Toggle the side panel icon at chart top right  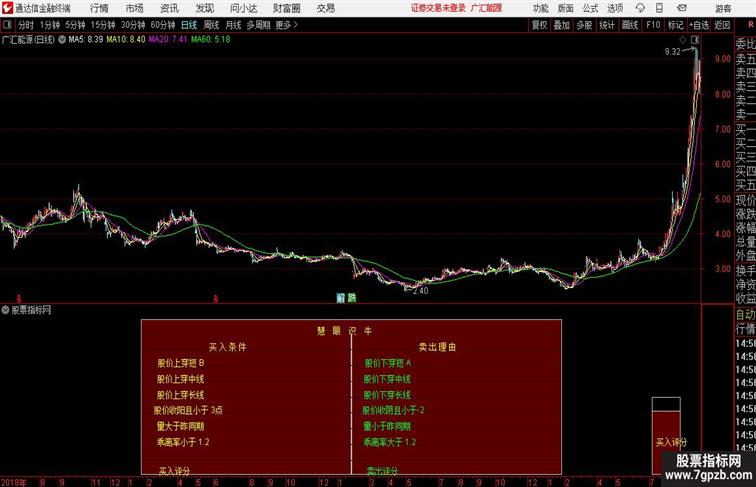point(695,40)
